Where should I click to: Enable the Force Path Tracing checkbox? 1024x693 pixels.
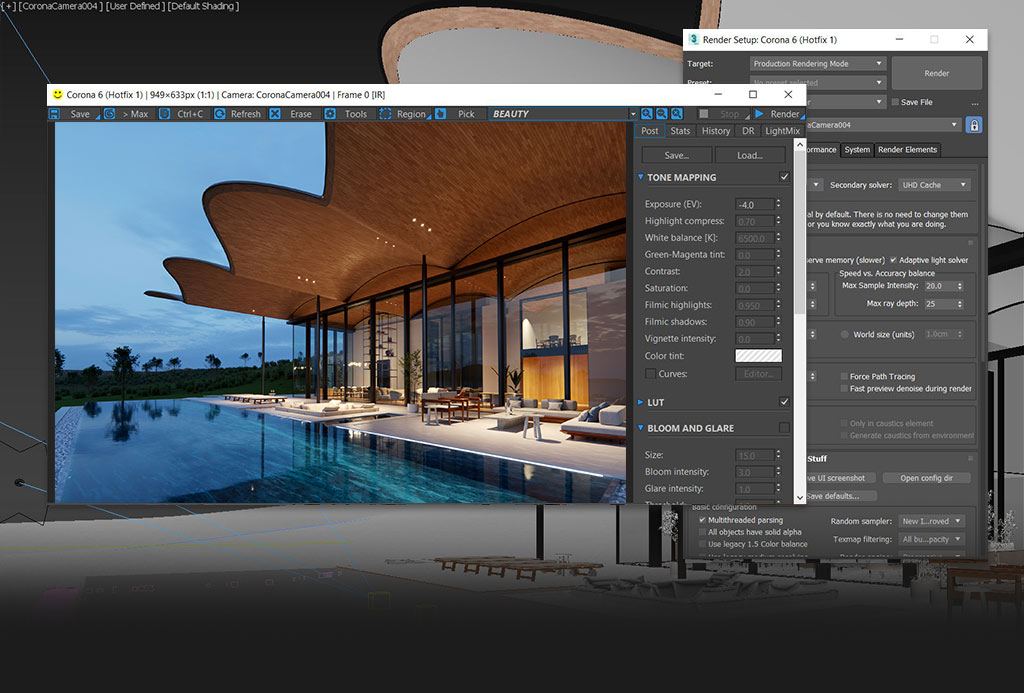click(x=844, y=376)
